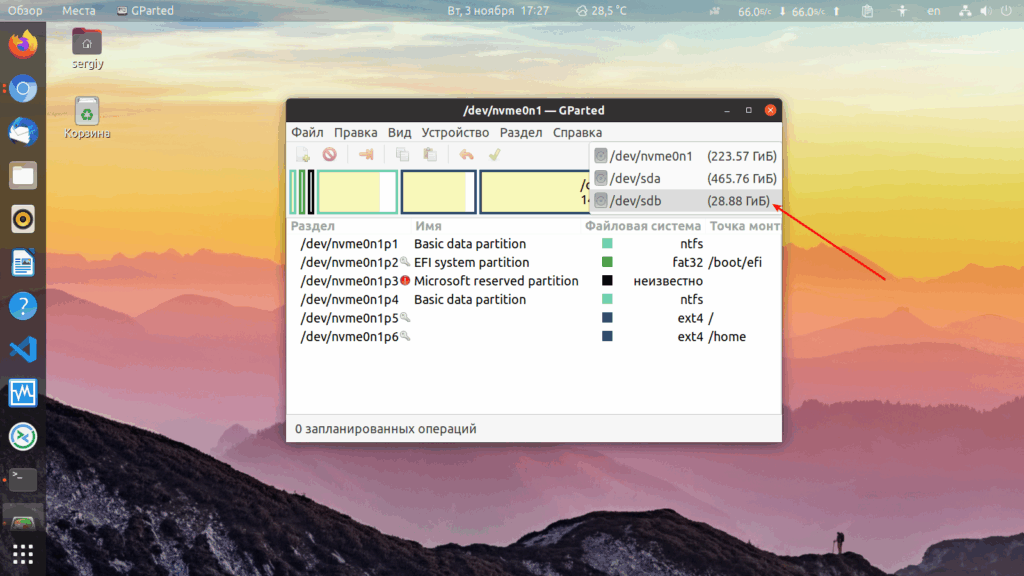Click the Apply all operations checkmark icon
Image resolution: width=1024 pixels, height=576 pixels.
pos(494,155)
